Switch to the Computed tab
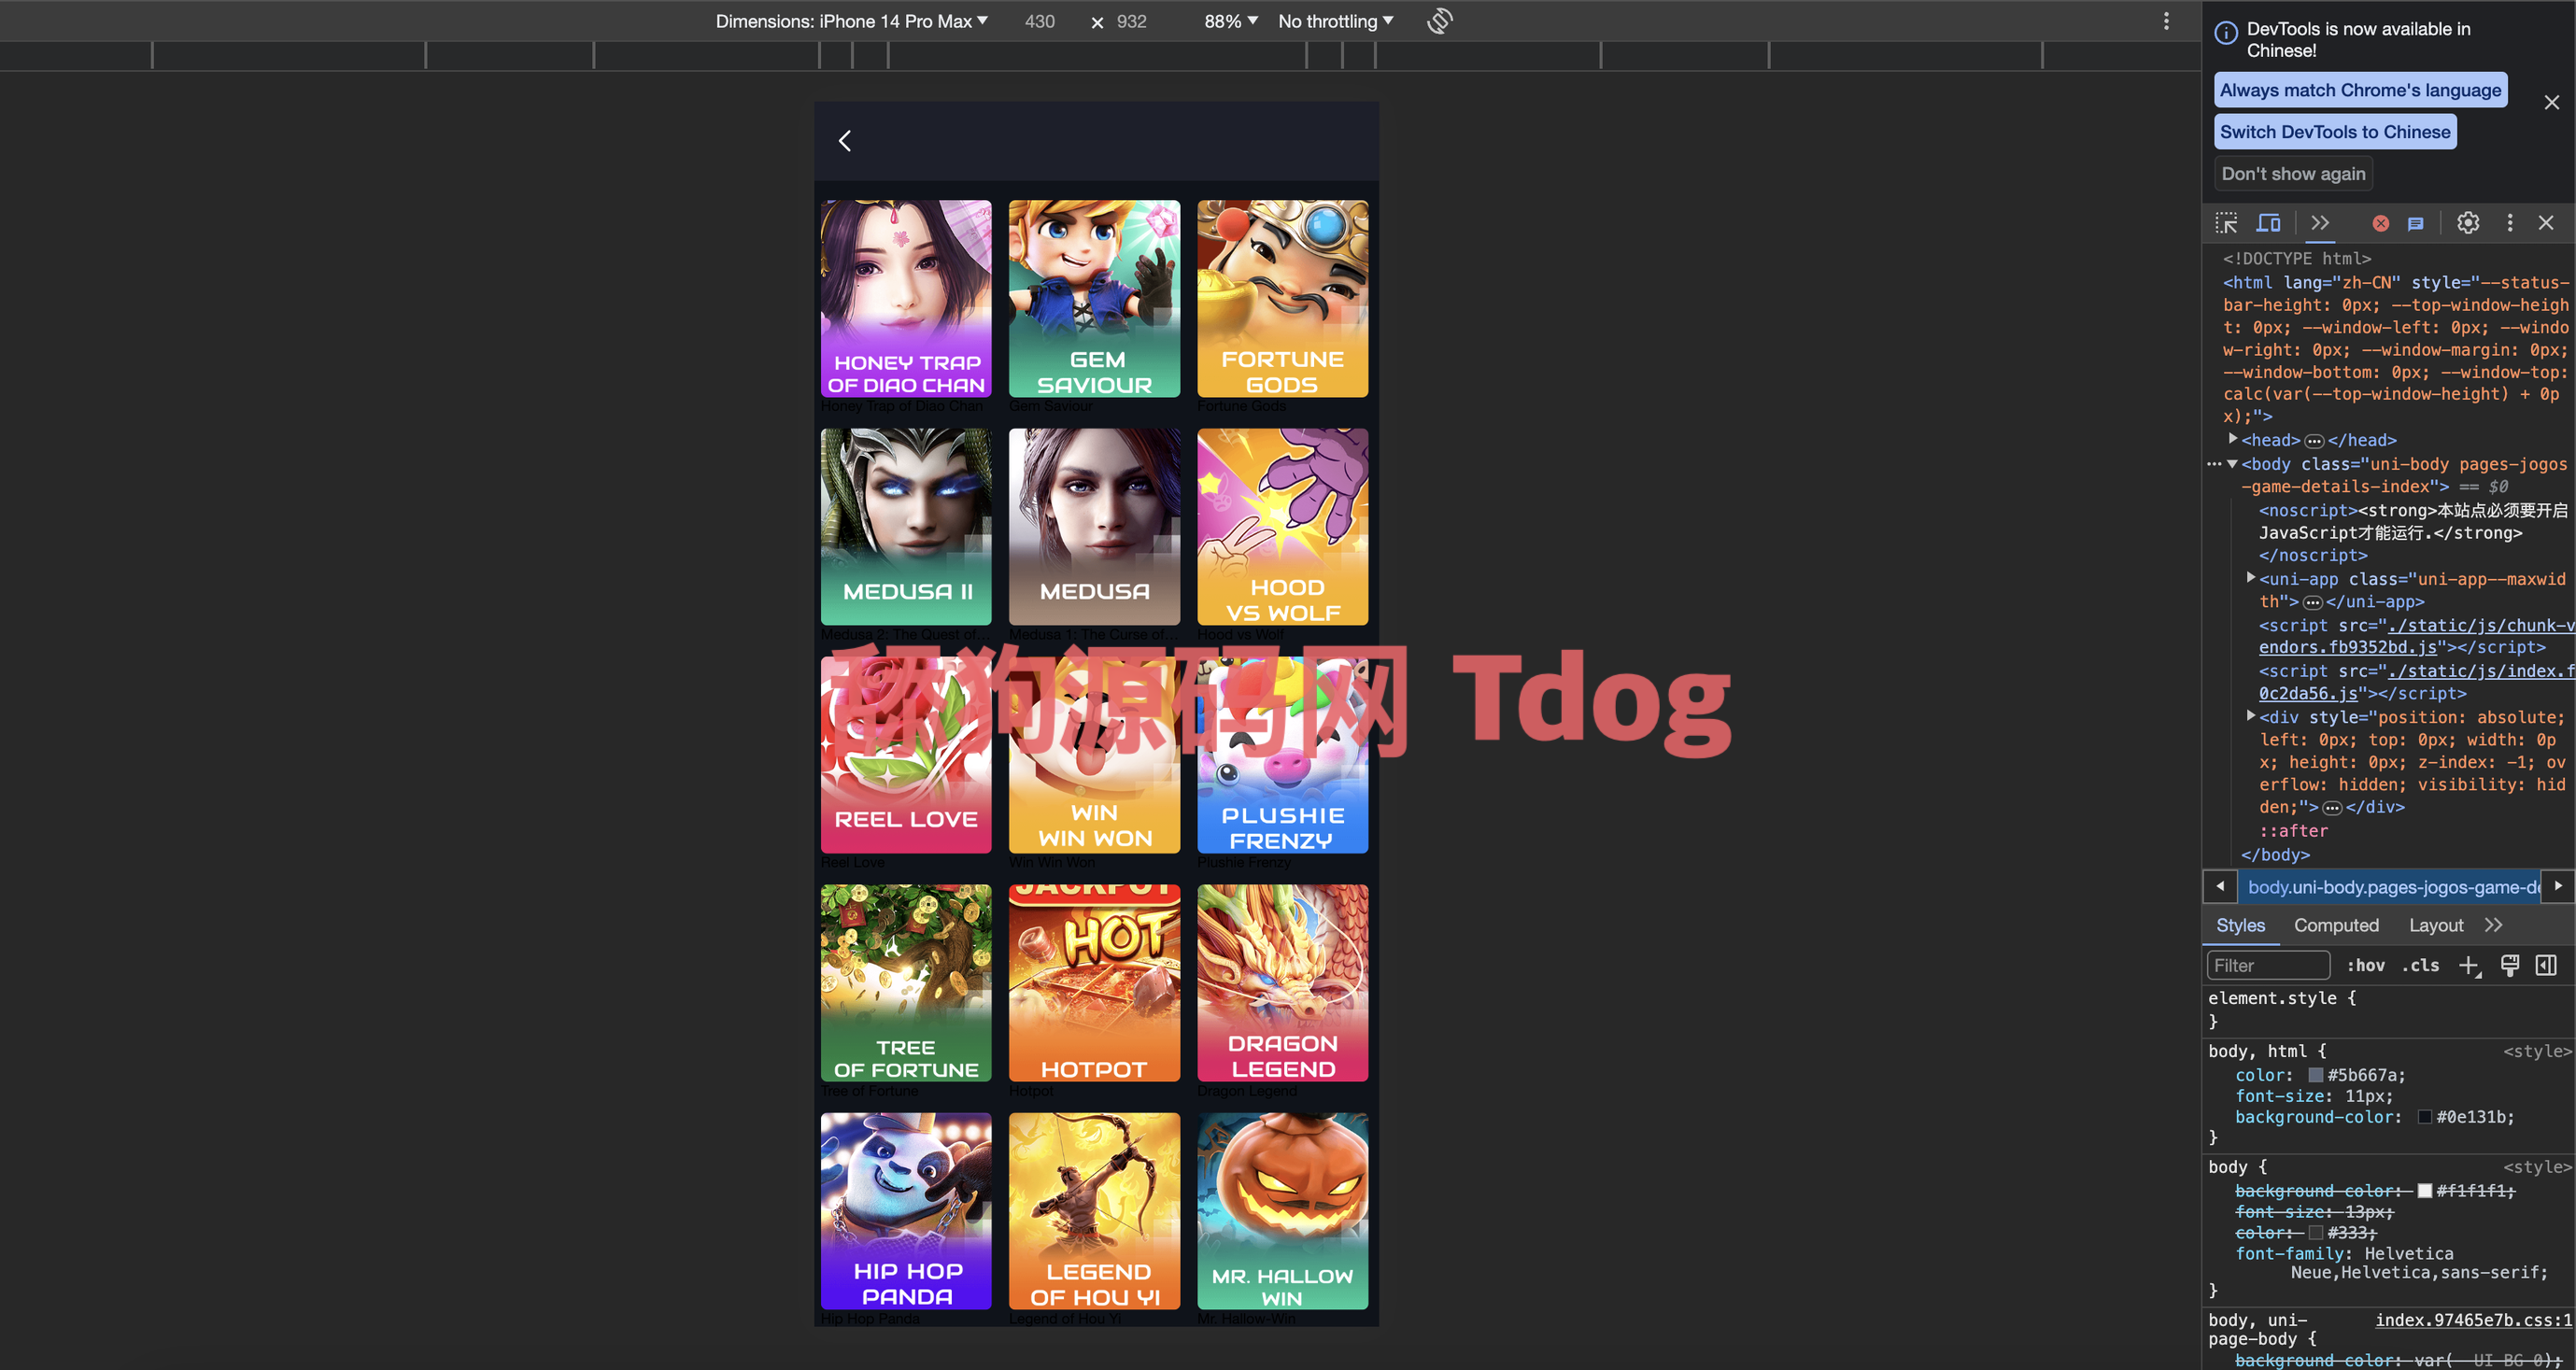 coord(2336,925)
